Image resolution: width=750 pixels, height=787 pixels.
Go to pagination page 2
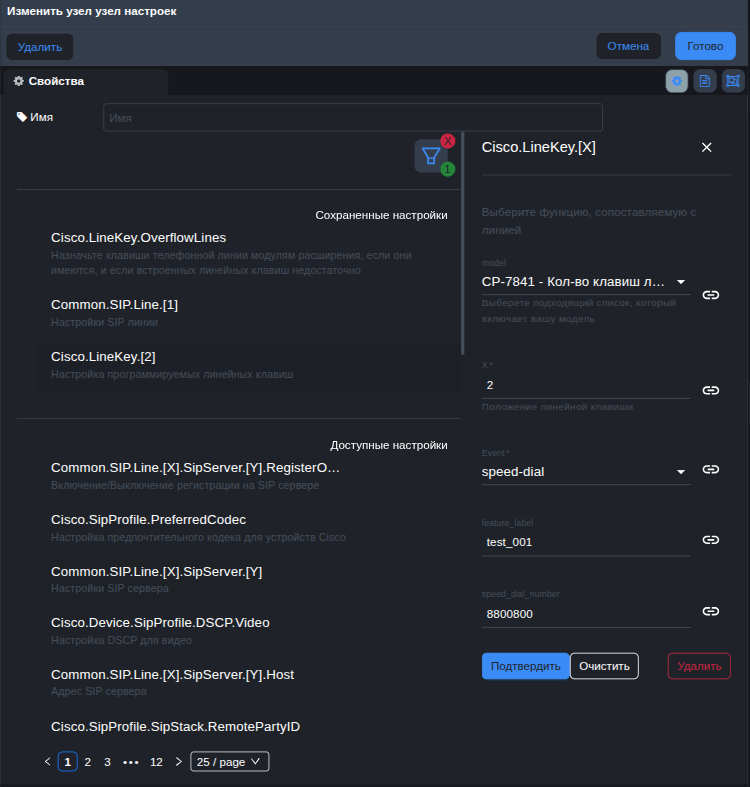click(x=88, y=762)
